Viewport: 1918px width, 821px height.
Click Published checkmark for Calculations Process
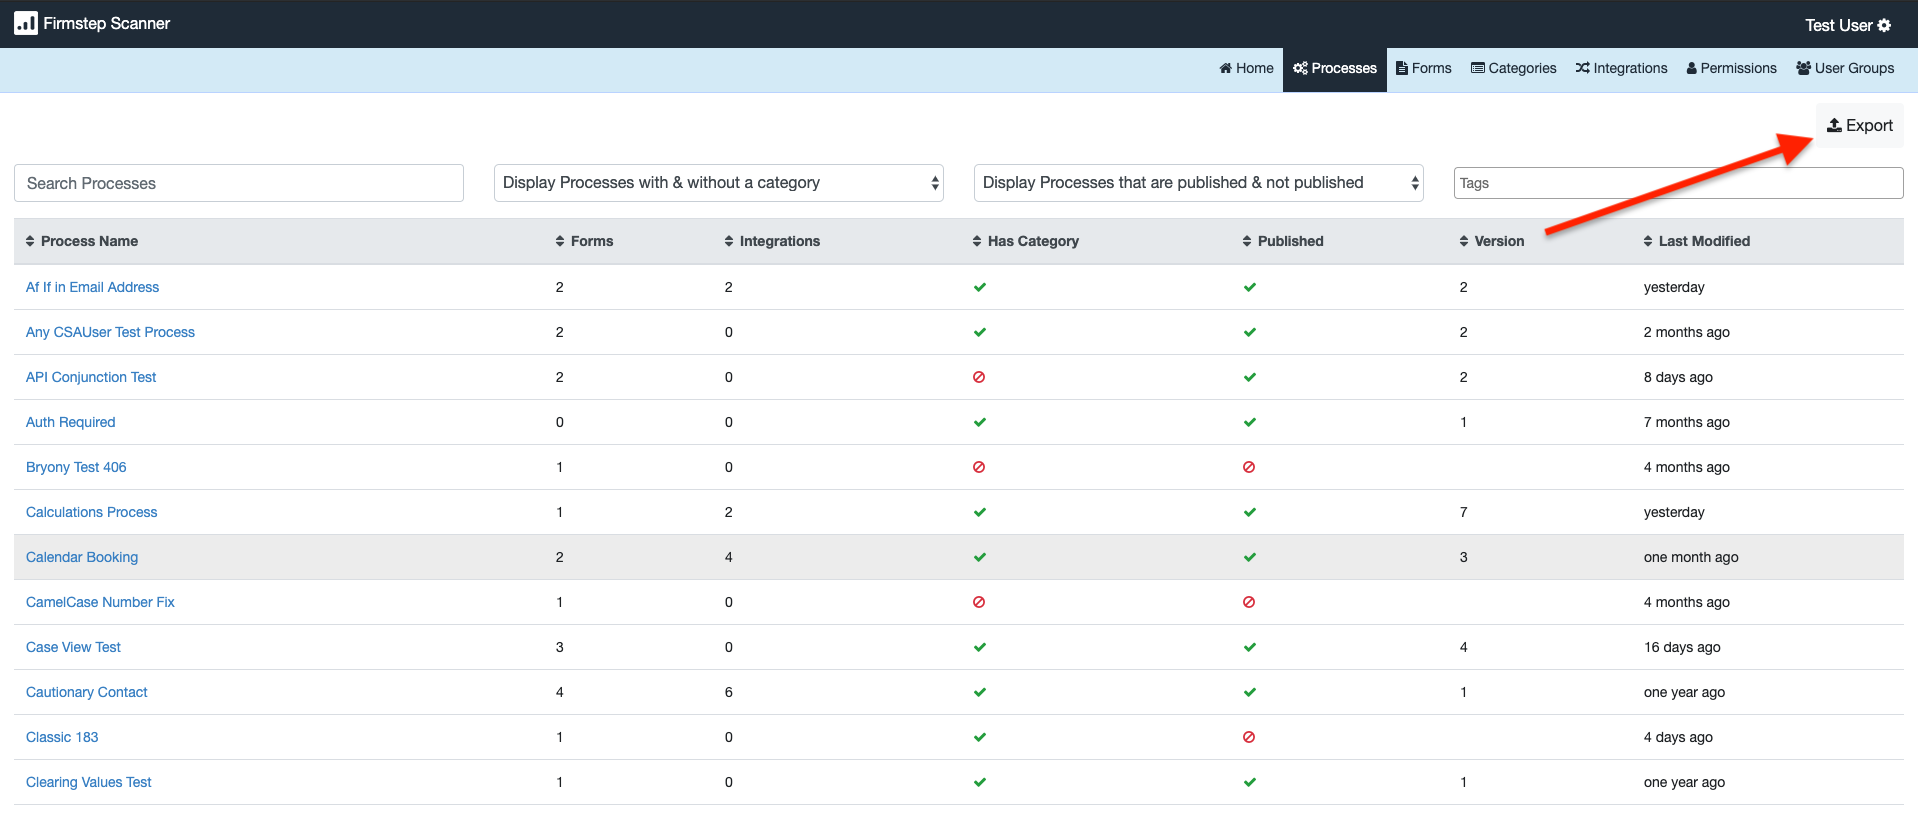tap(1250, 512)
